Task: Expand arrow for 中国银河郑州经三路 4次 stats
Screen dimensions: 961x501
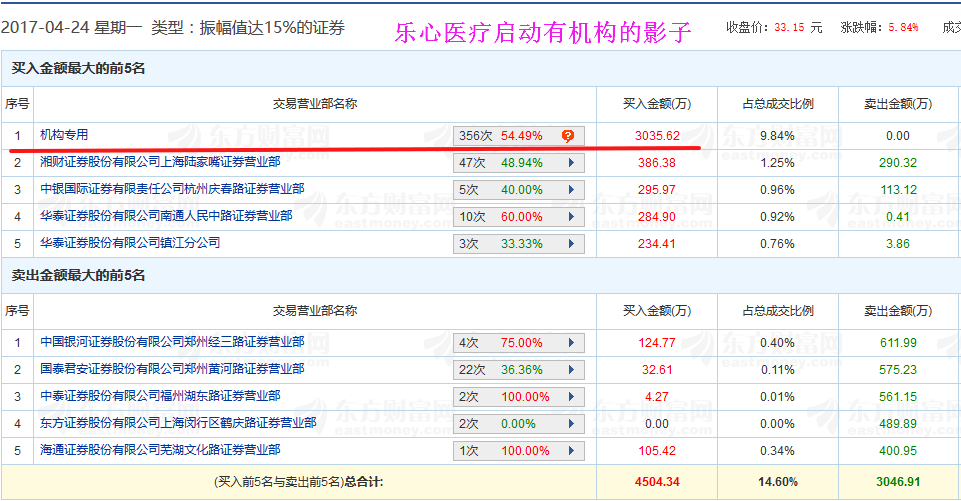Action: [571, 343]
